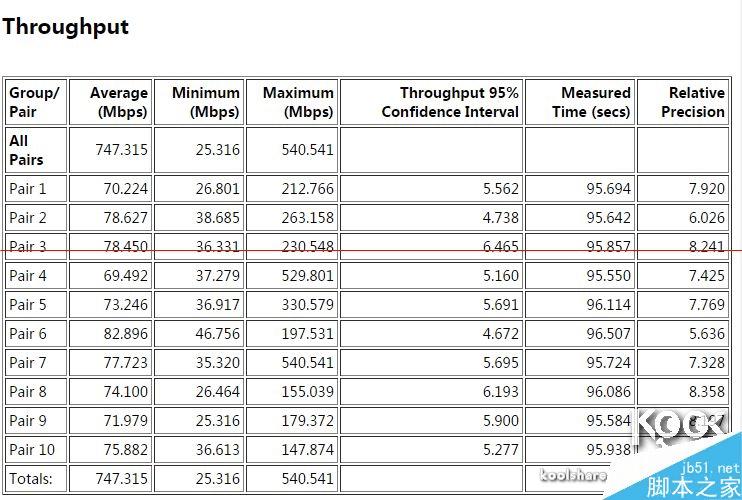
Task: Click the Minimum (Mbps) column header
Action: [x=206, y=102]
